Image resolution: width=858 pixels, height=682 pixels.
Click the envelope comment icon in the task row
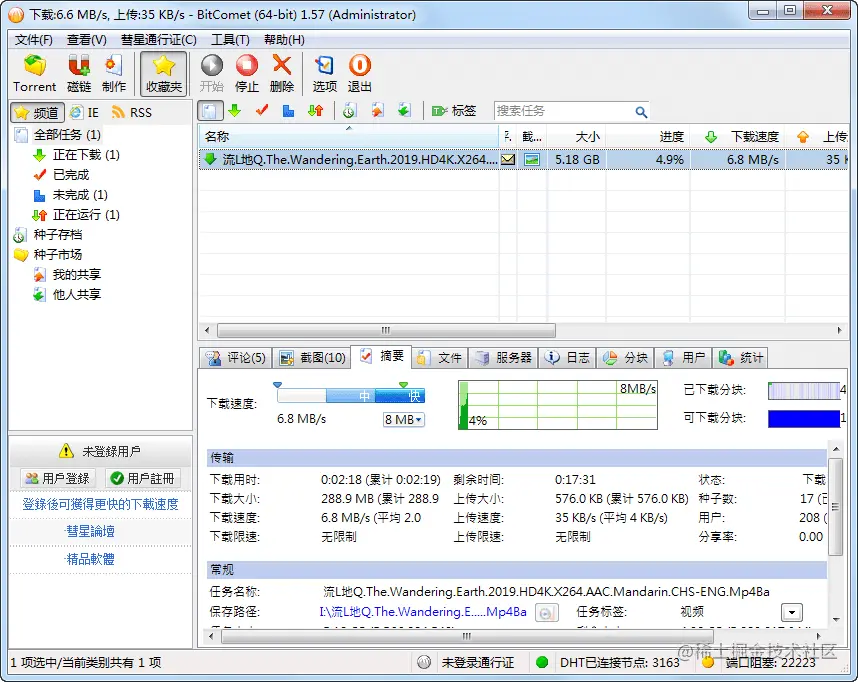tap(508, 159)
